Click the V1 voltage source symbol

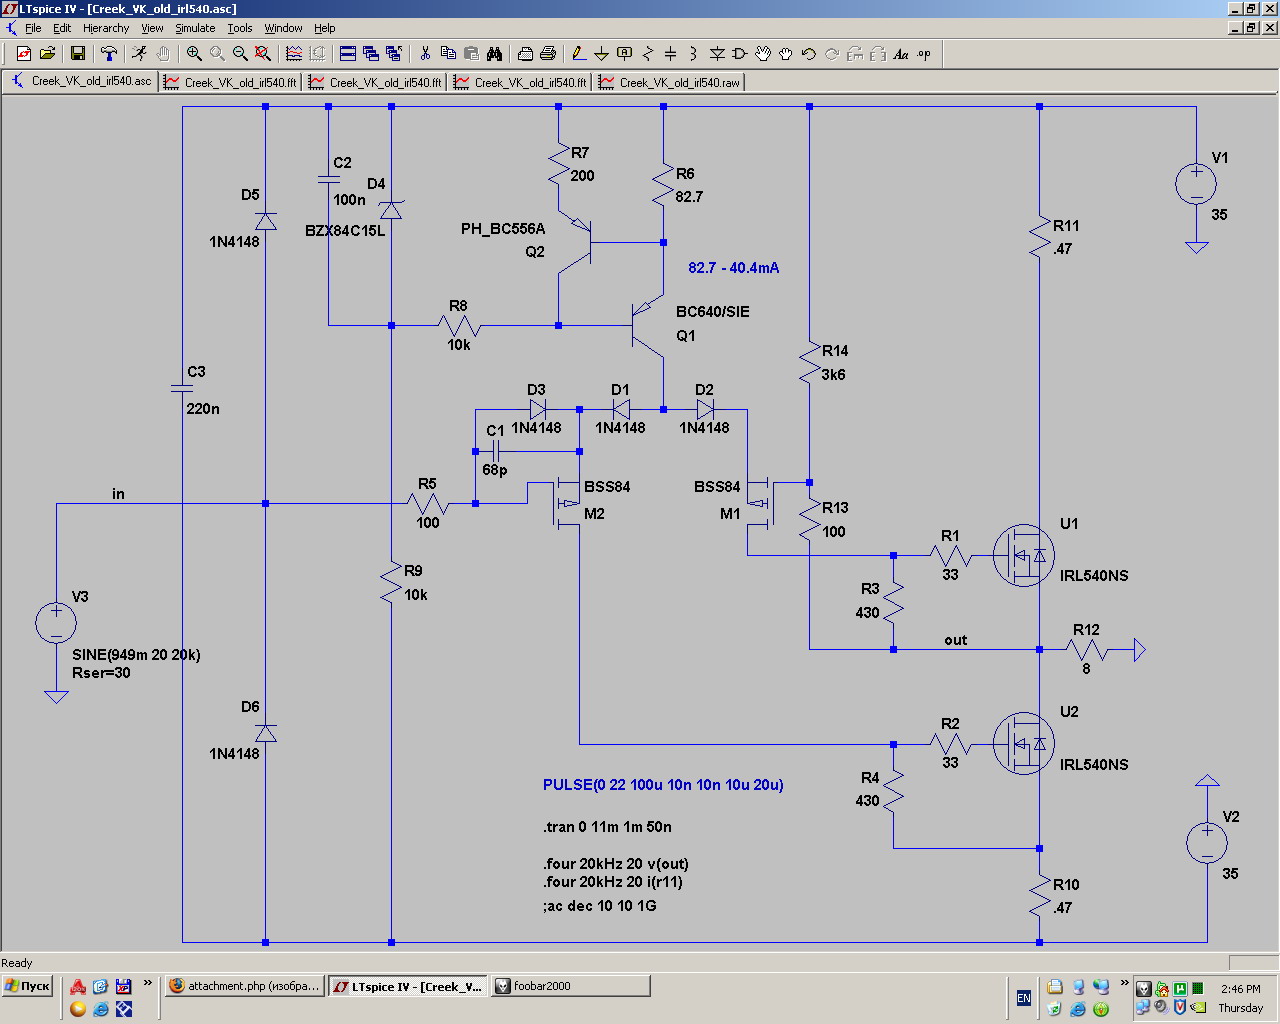click(1196, 184)
